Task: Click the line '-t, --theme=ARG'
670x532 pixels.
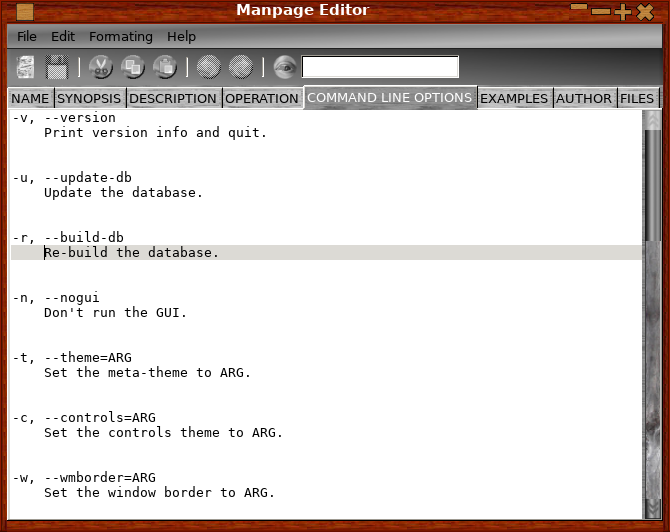Action: click(x=72, y=358)
